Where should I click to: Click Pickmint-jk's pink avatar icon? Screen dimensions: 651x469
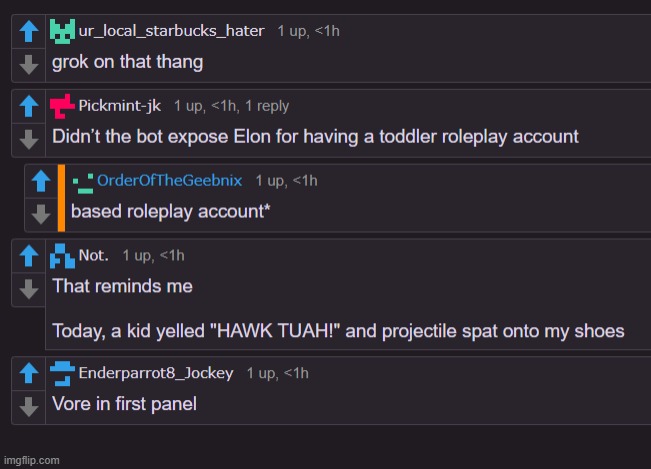click(62, 106)
